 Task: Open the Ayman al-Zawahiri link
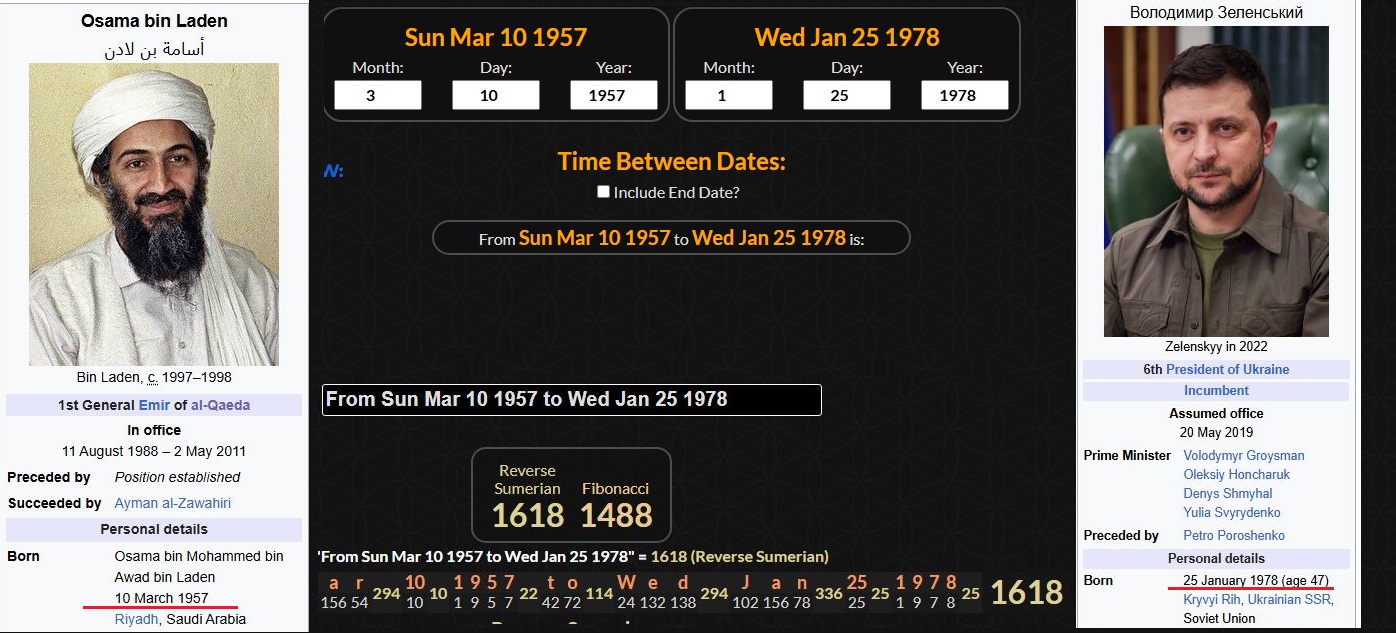[x=172, y=503]
